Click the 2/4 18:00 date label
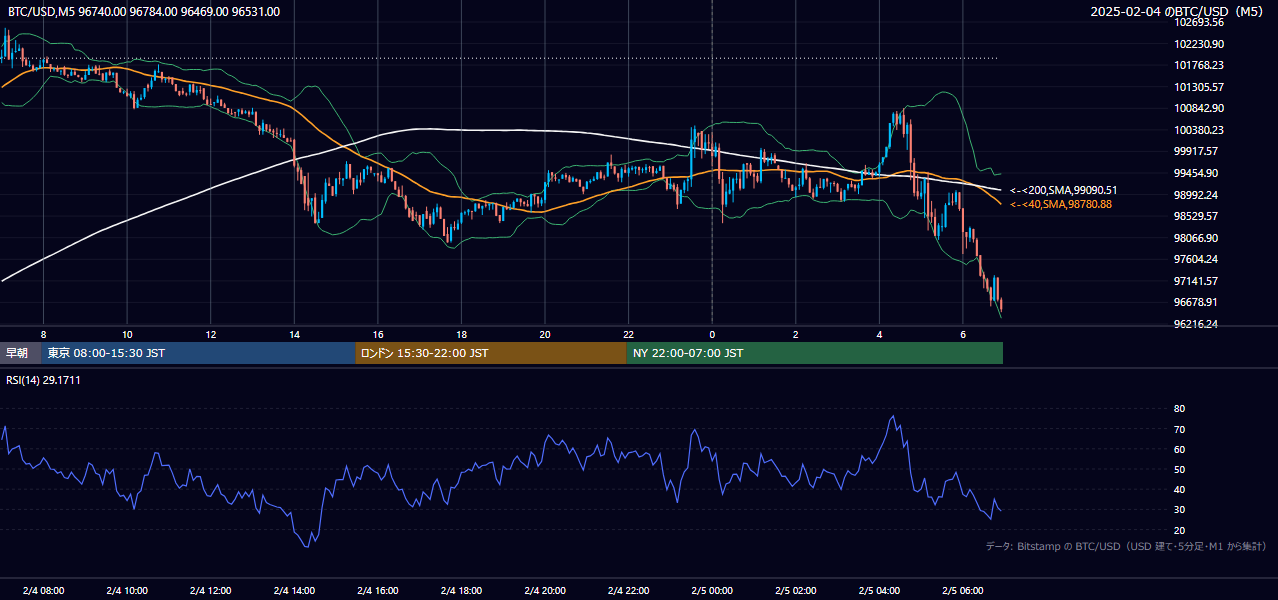1278x600 pixels. 461,591
